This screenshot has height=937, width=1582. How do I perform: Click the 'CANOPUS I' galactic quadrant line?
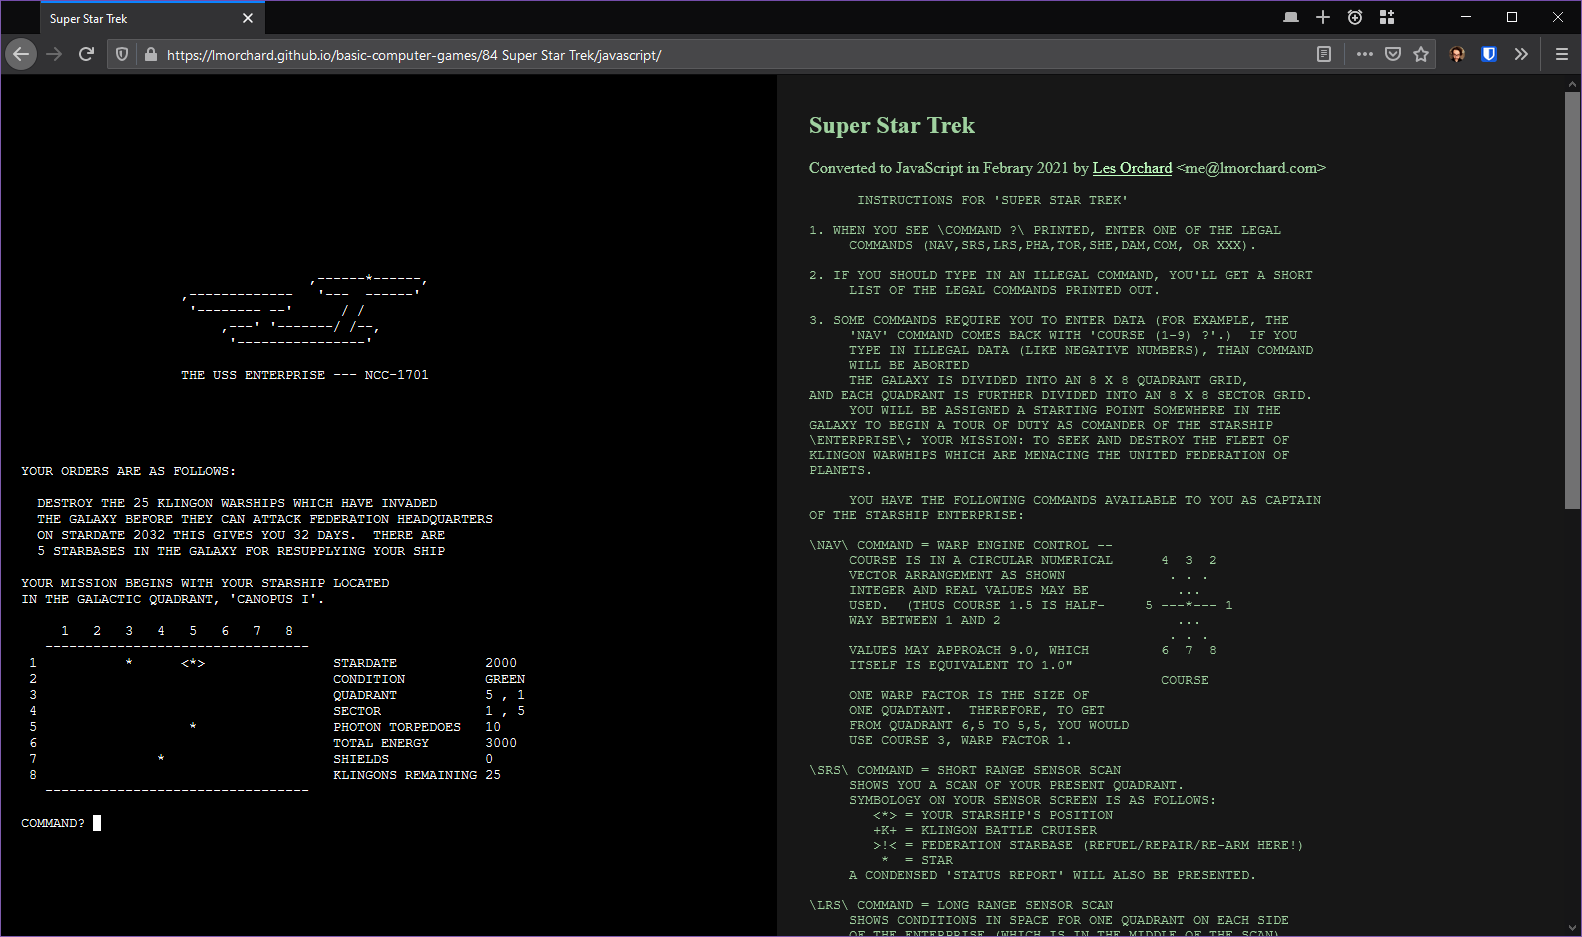click(173, 599)
